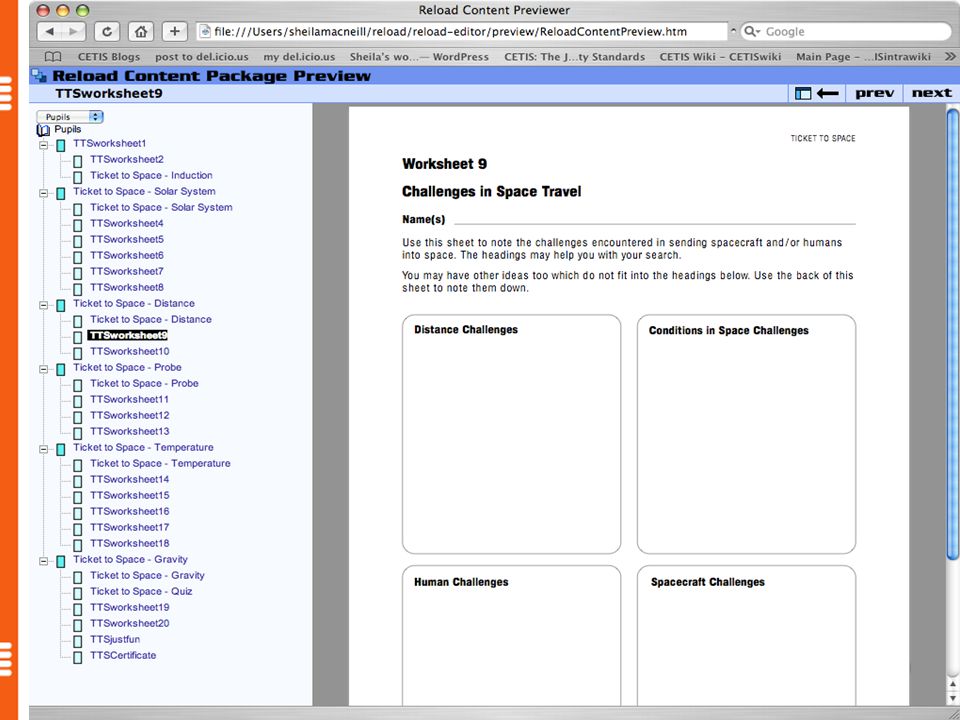This screenshot has width=960, height=720.
Task: Click the Add bookmark plus button
Action: coord(175,31)
